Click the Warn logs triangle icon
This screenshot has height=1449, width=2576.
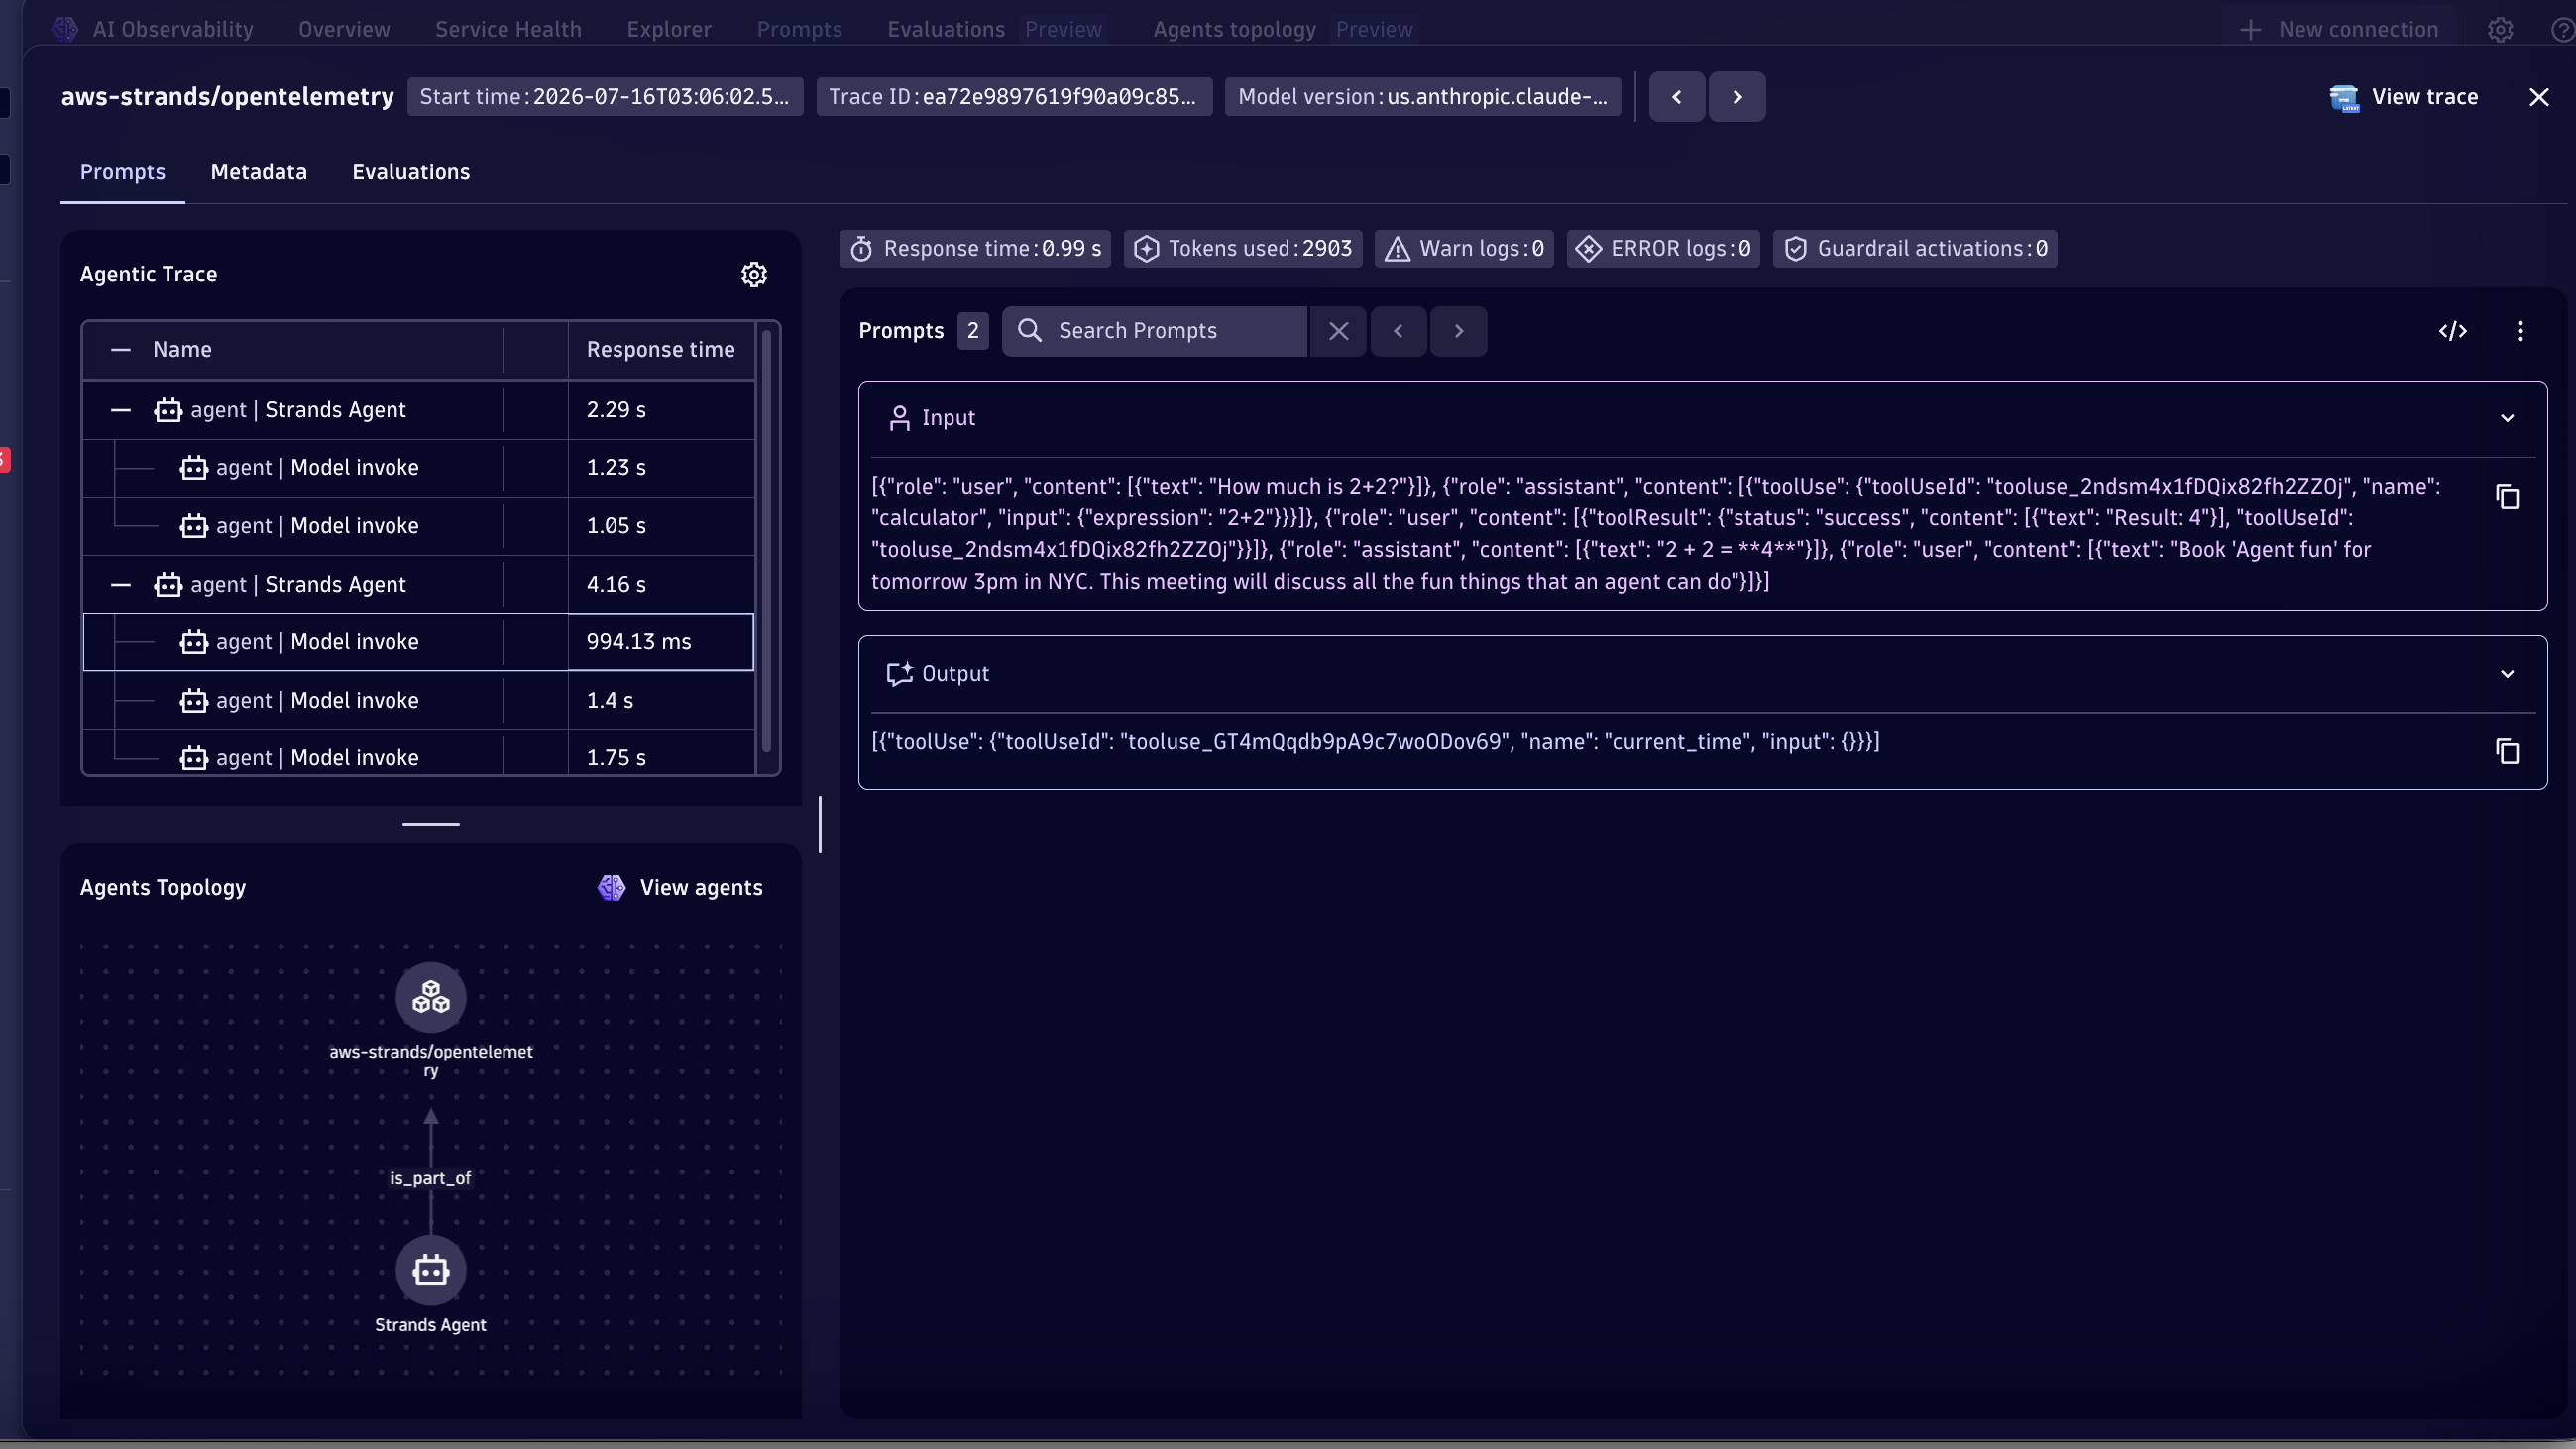[x=1397, y=249]
